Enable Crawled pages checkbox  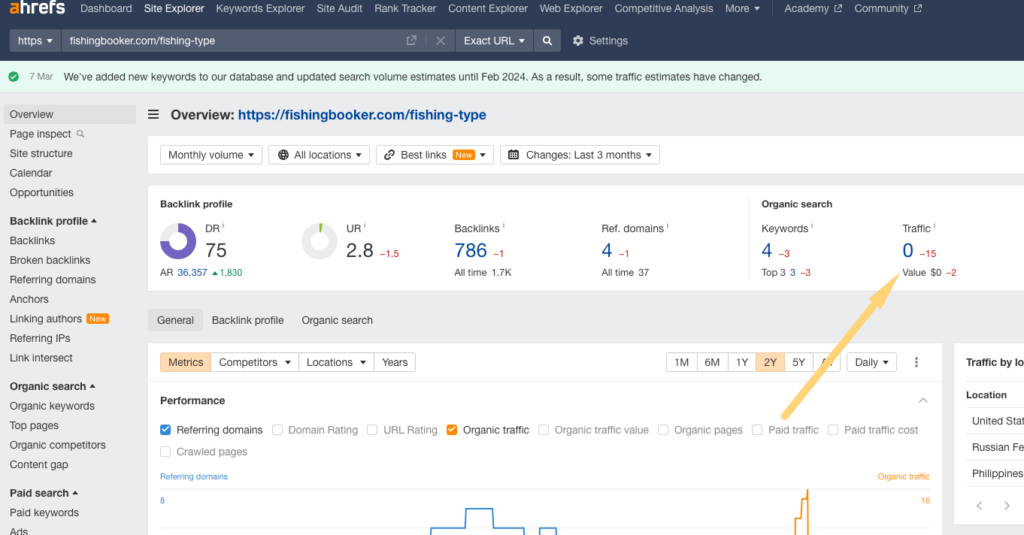click(x=165, y=451)
